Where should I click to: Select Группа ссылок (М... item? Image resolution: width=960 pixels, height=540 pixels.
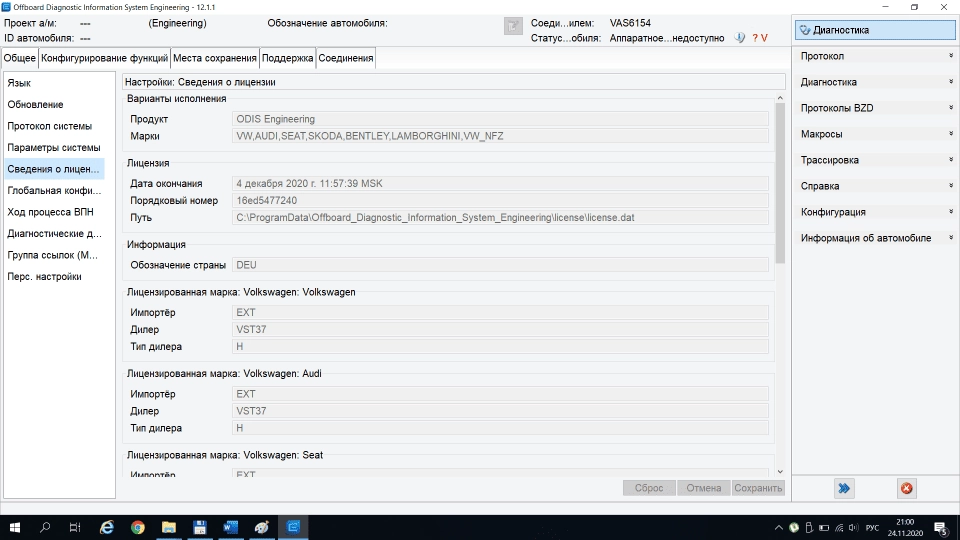pos(55,255)
